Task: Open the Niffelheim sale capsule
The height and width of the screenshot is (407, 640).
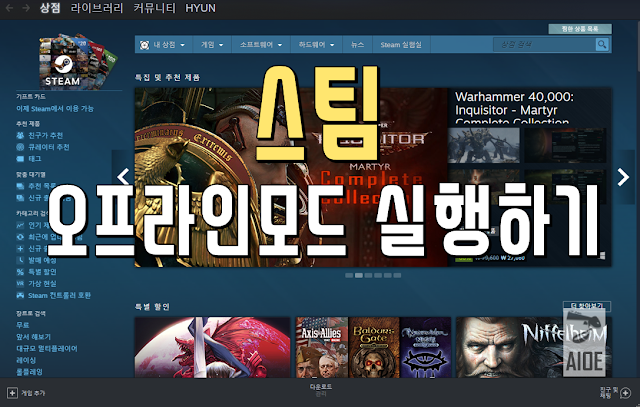Action: pos(533,347)
